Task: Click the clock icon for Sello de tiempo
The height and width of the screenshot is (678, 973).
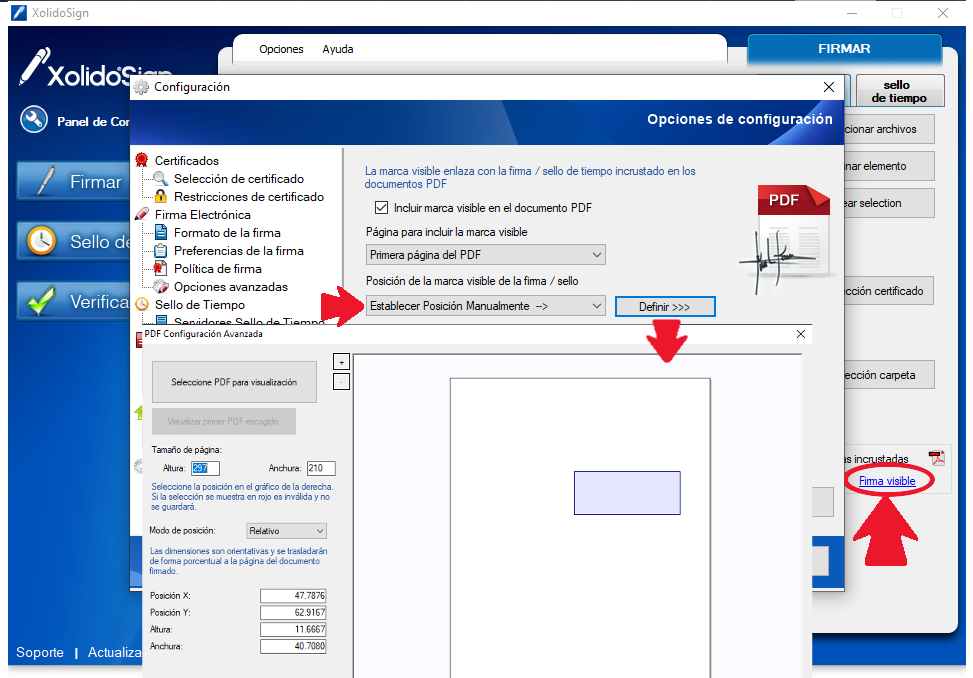Action: point(42,241)
